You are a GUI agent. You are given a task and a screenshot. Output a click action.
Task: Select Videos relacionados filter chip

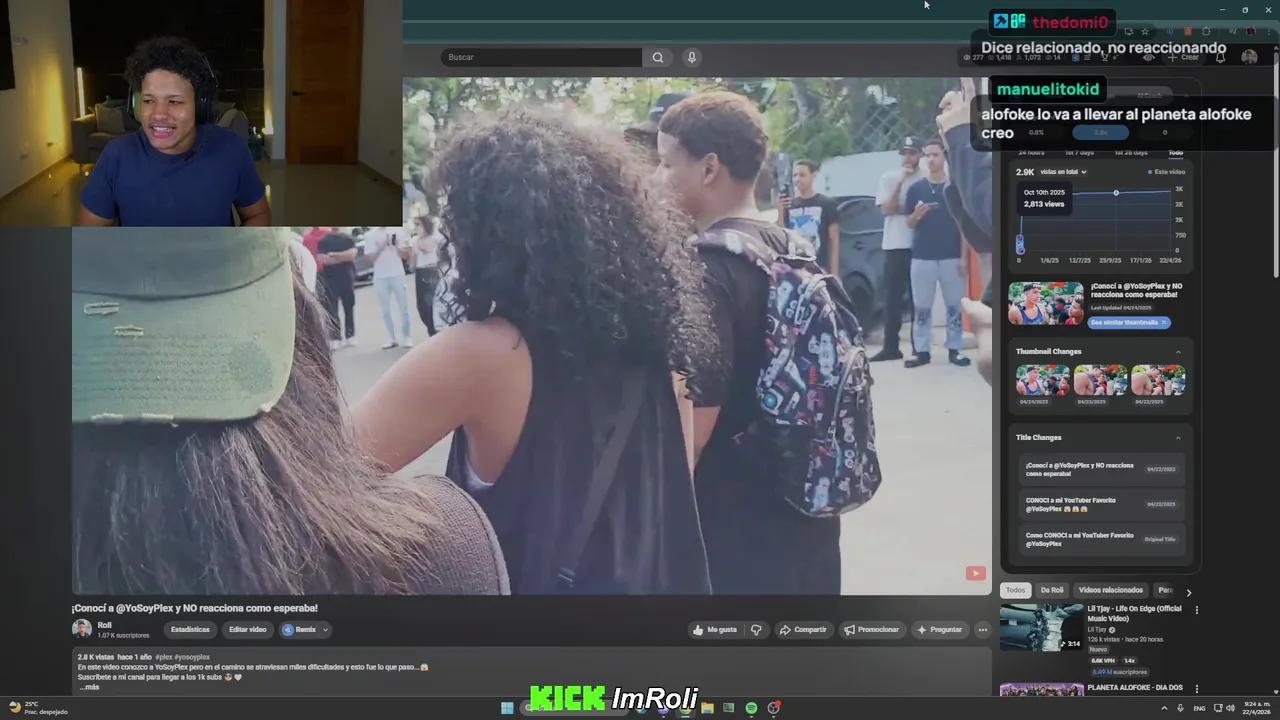[1110, 591]
